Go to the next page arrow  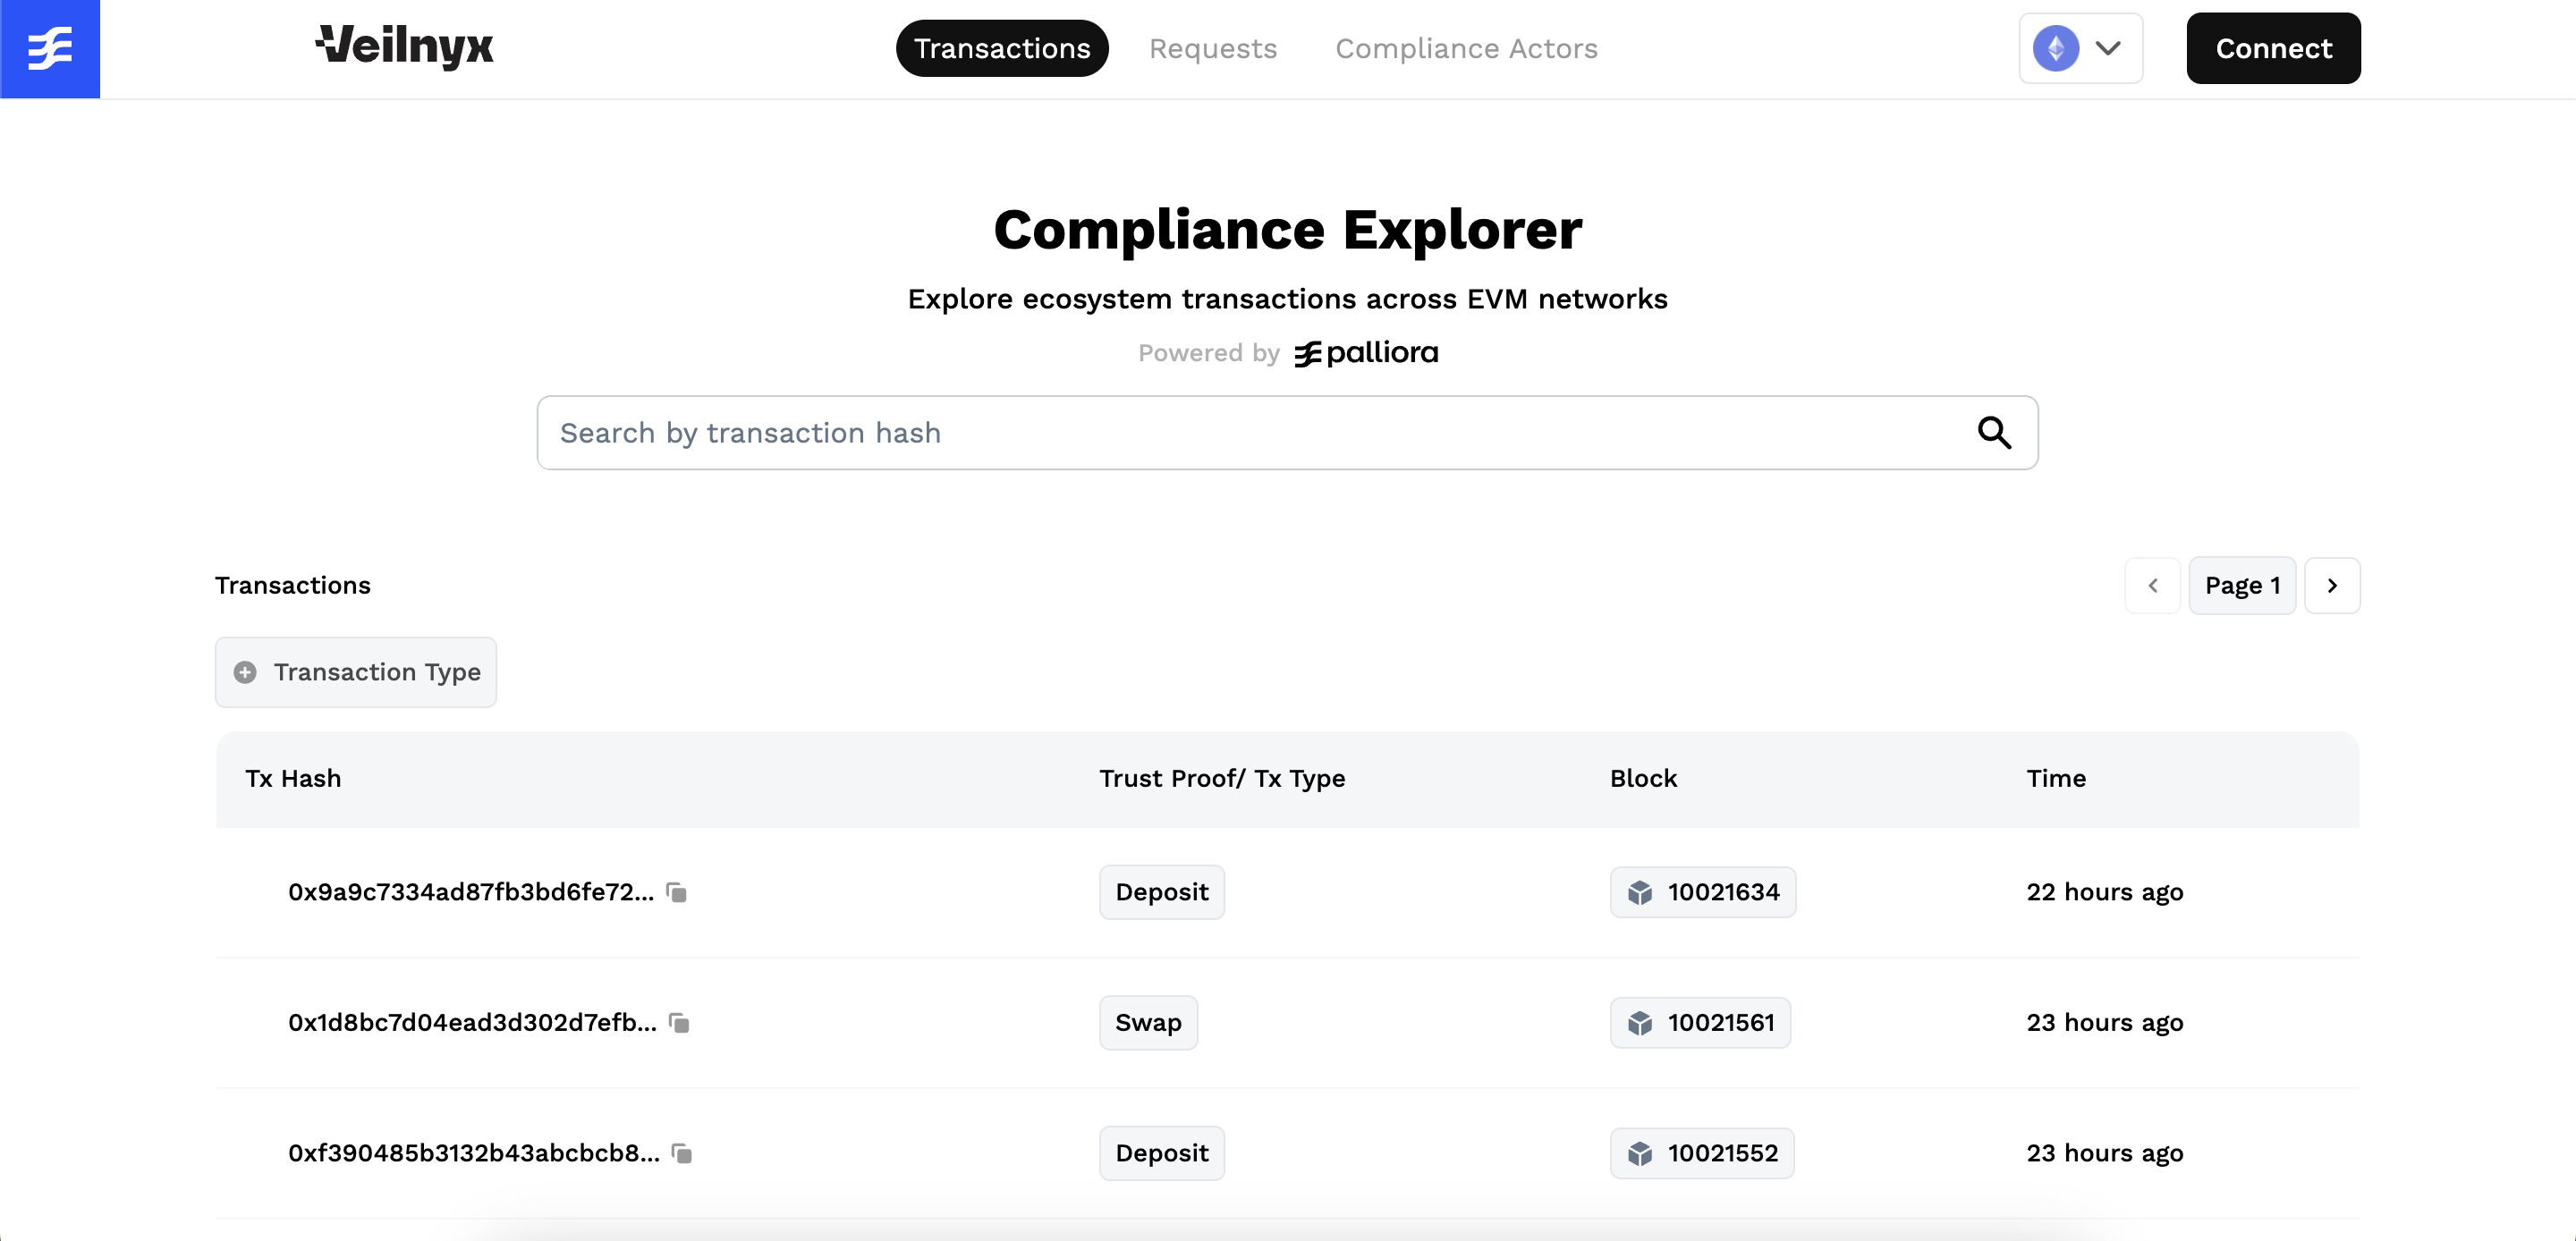2332,586
